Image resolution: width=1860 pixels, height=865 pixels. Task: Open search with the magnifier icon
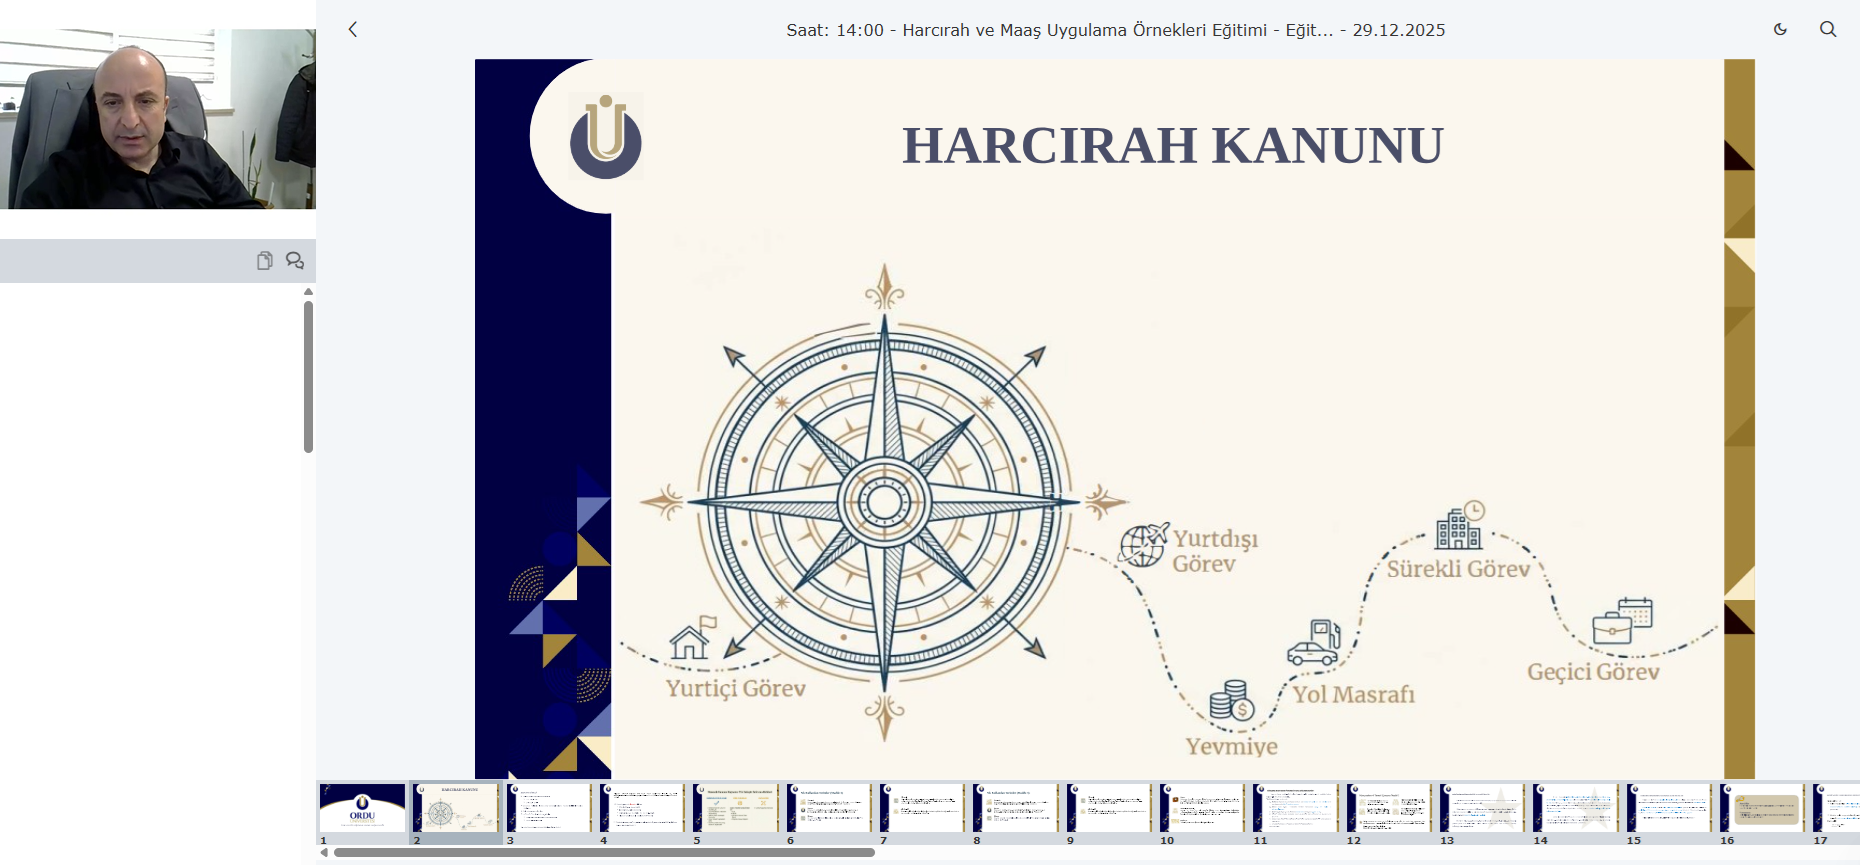coord(1828,30)
